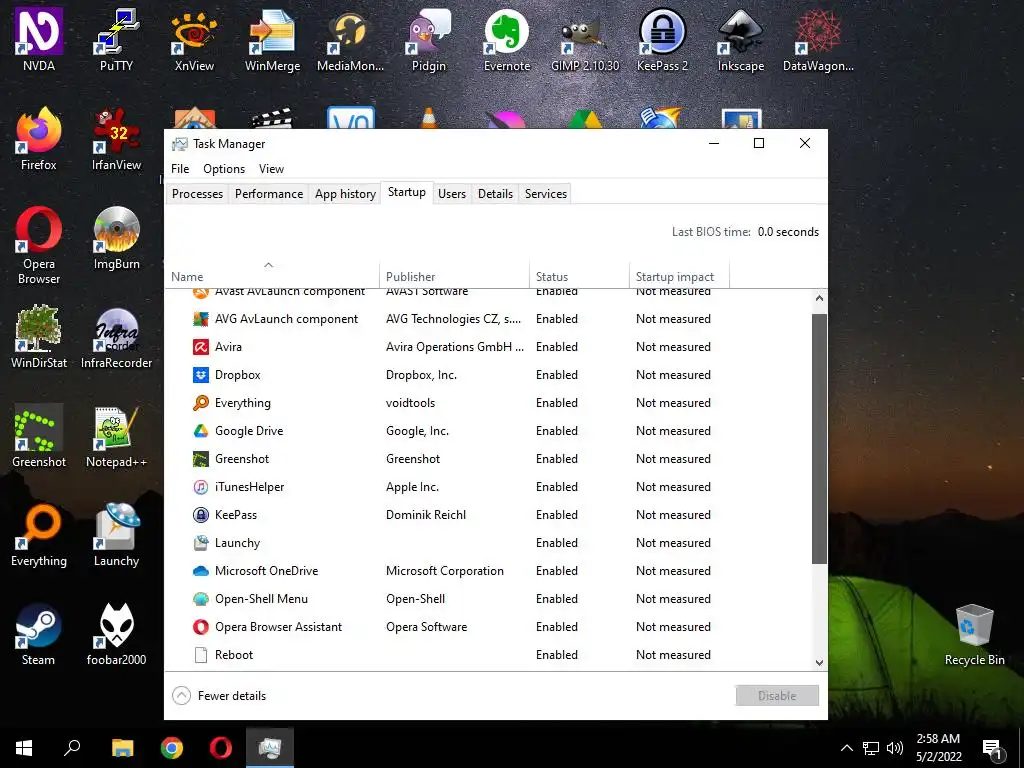Switch to Users tab

[452, 193]
